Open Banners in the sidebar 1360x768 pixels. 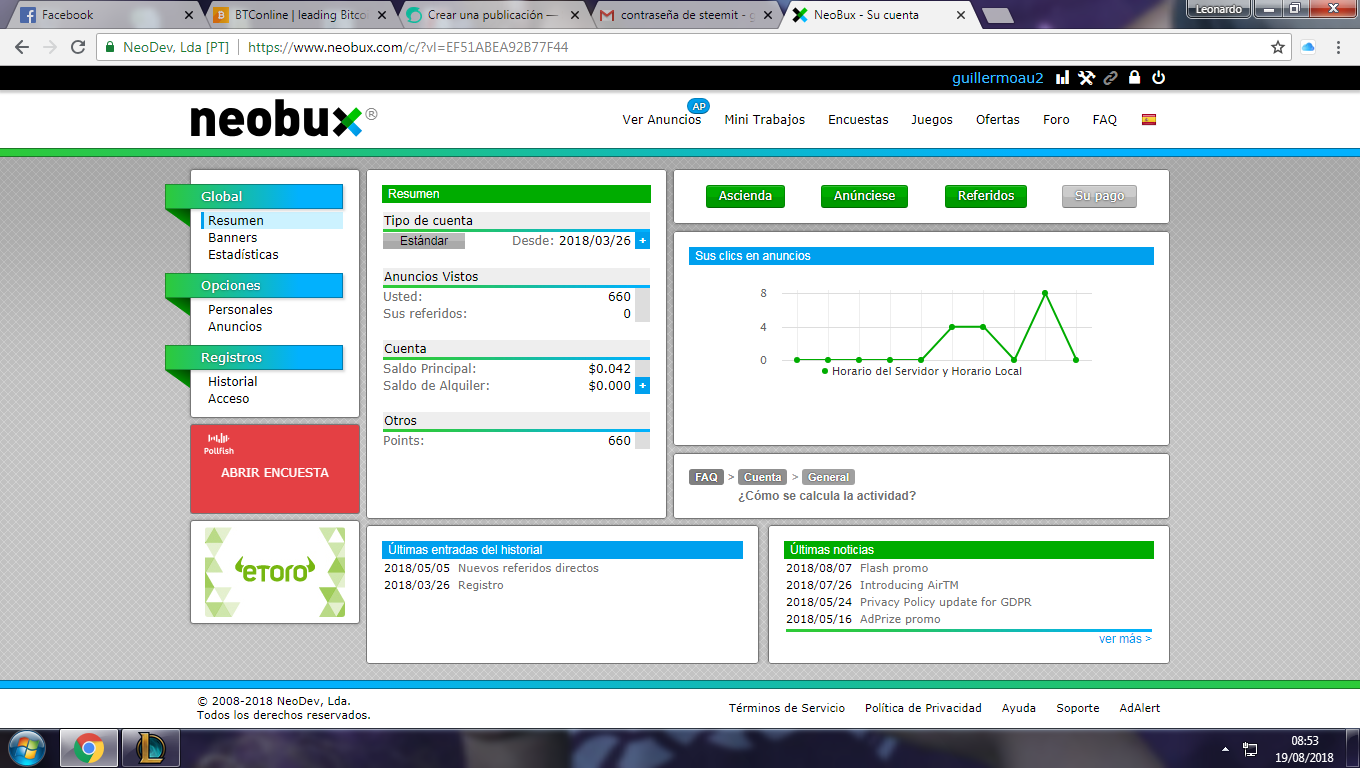click(233, 238)
